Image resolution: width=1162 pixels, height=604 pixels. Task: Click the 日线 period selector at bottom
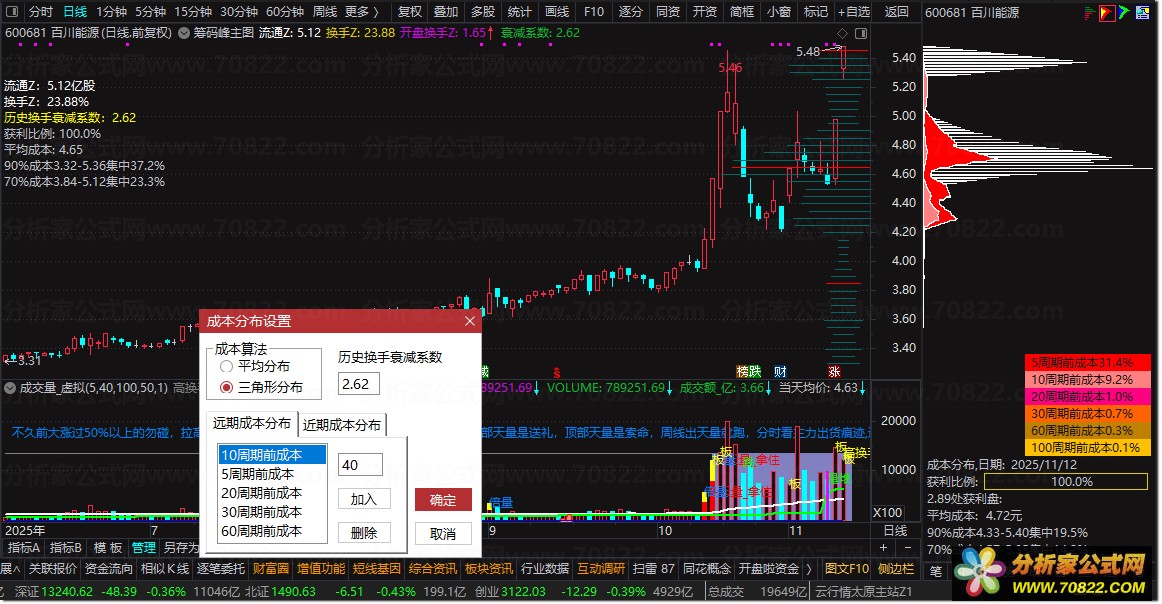tap(896, 531)
